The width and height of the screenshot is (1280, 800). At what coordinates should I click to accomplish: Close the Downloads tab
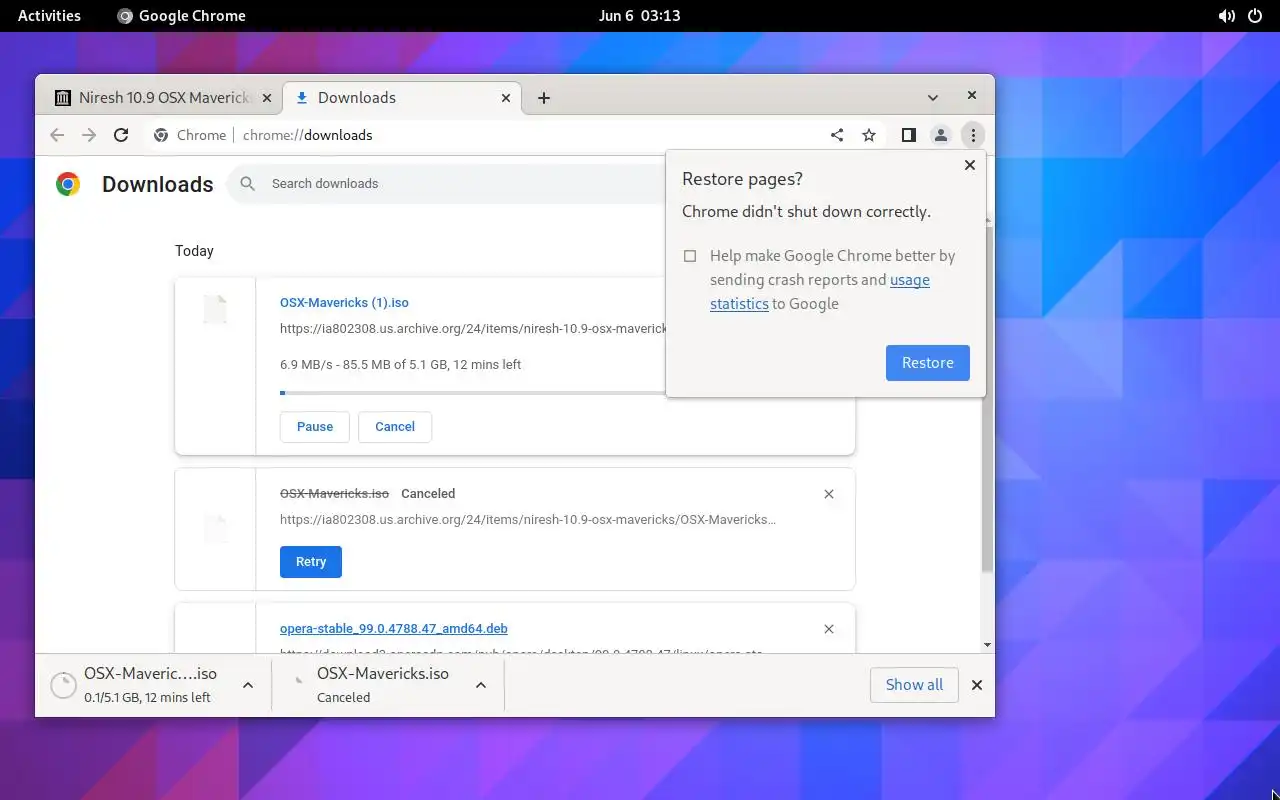click(x=506, y=98)
